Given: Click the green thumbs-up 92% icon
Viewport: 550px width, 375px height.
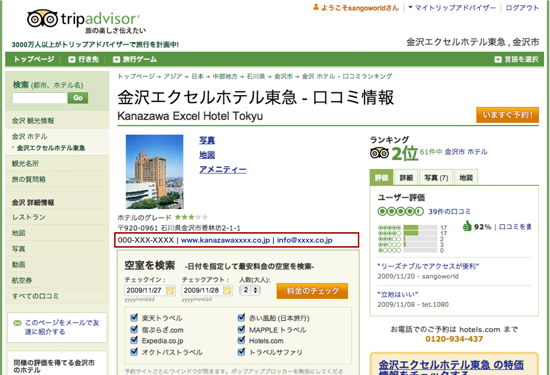Looking at the screenshot, I should pyautogui.click(x=467, y=226).
